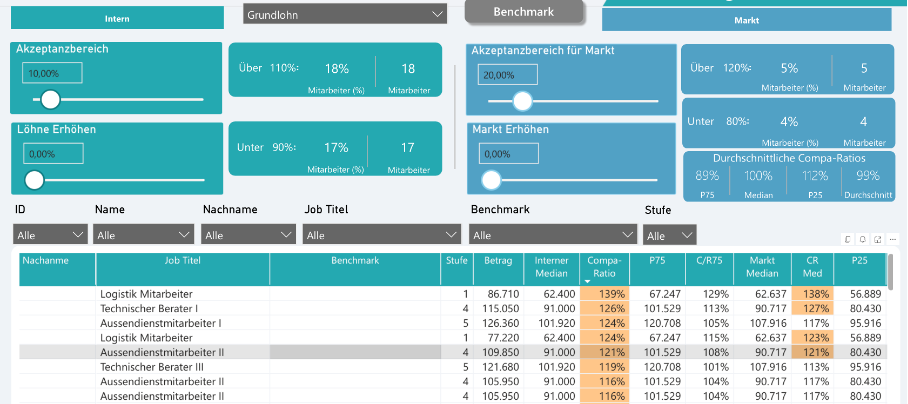This screenshot has height=404, width=908.
Task: Click the Akzeptanzbereich slider handle
Action: tap(48, 99)
